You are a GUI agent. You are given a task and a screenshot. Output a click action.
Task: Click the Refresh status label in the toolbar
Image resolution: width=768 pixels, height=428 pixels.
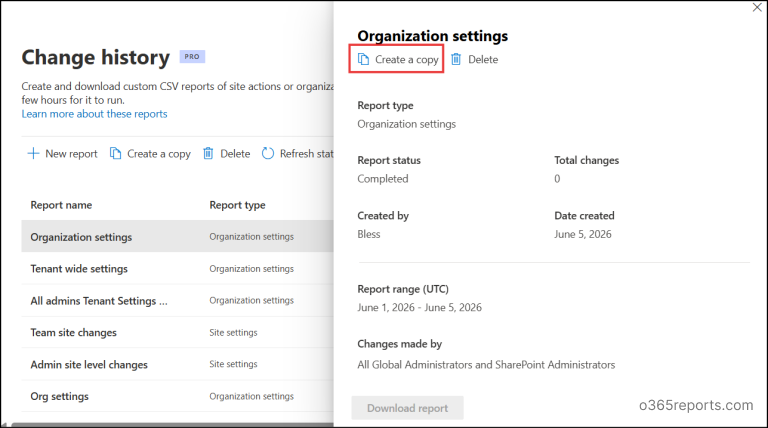click(307, 154)
